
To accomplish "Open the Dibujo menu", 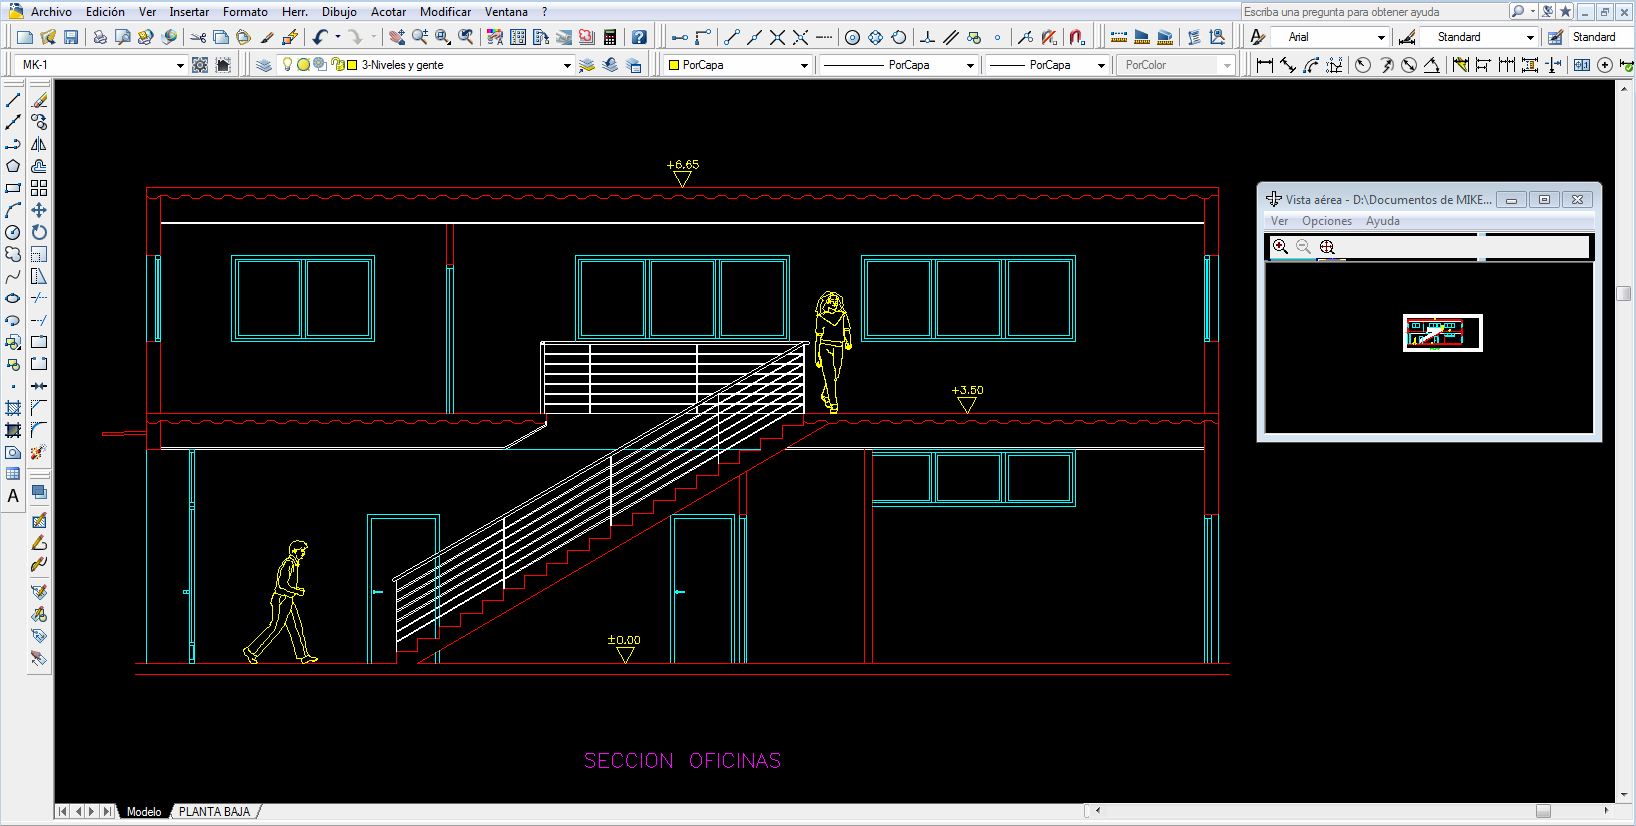I will click(x=339, y=12).
